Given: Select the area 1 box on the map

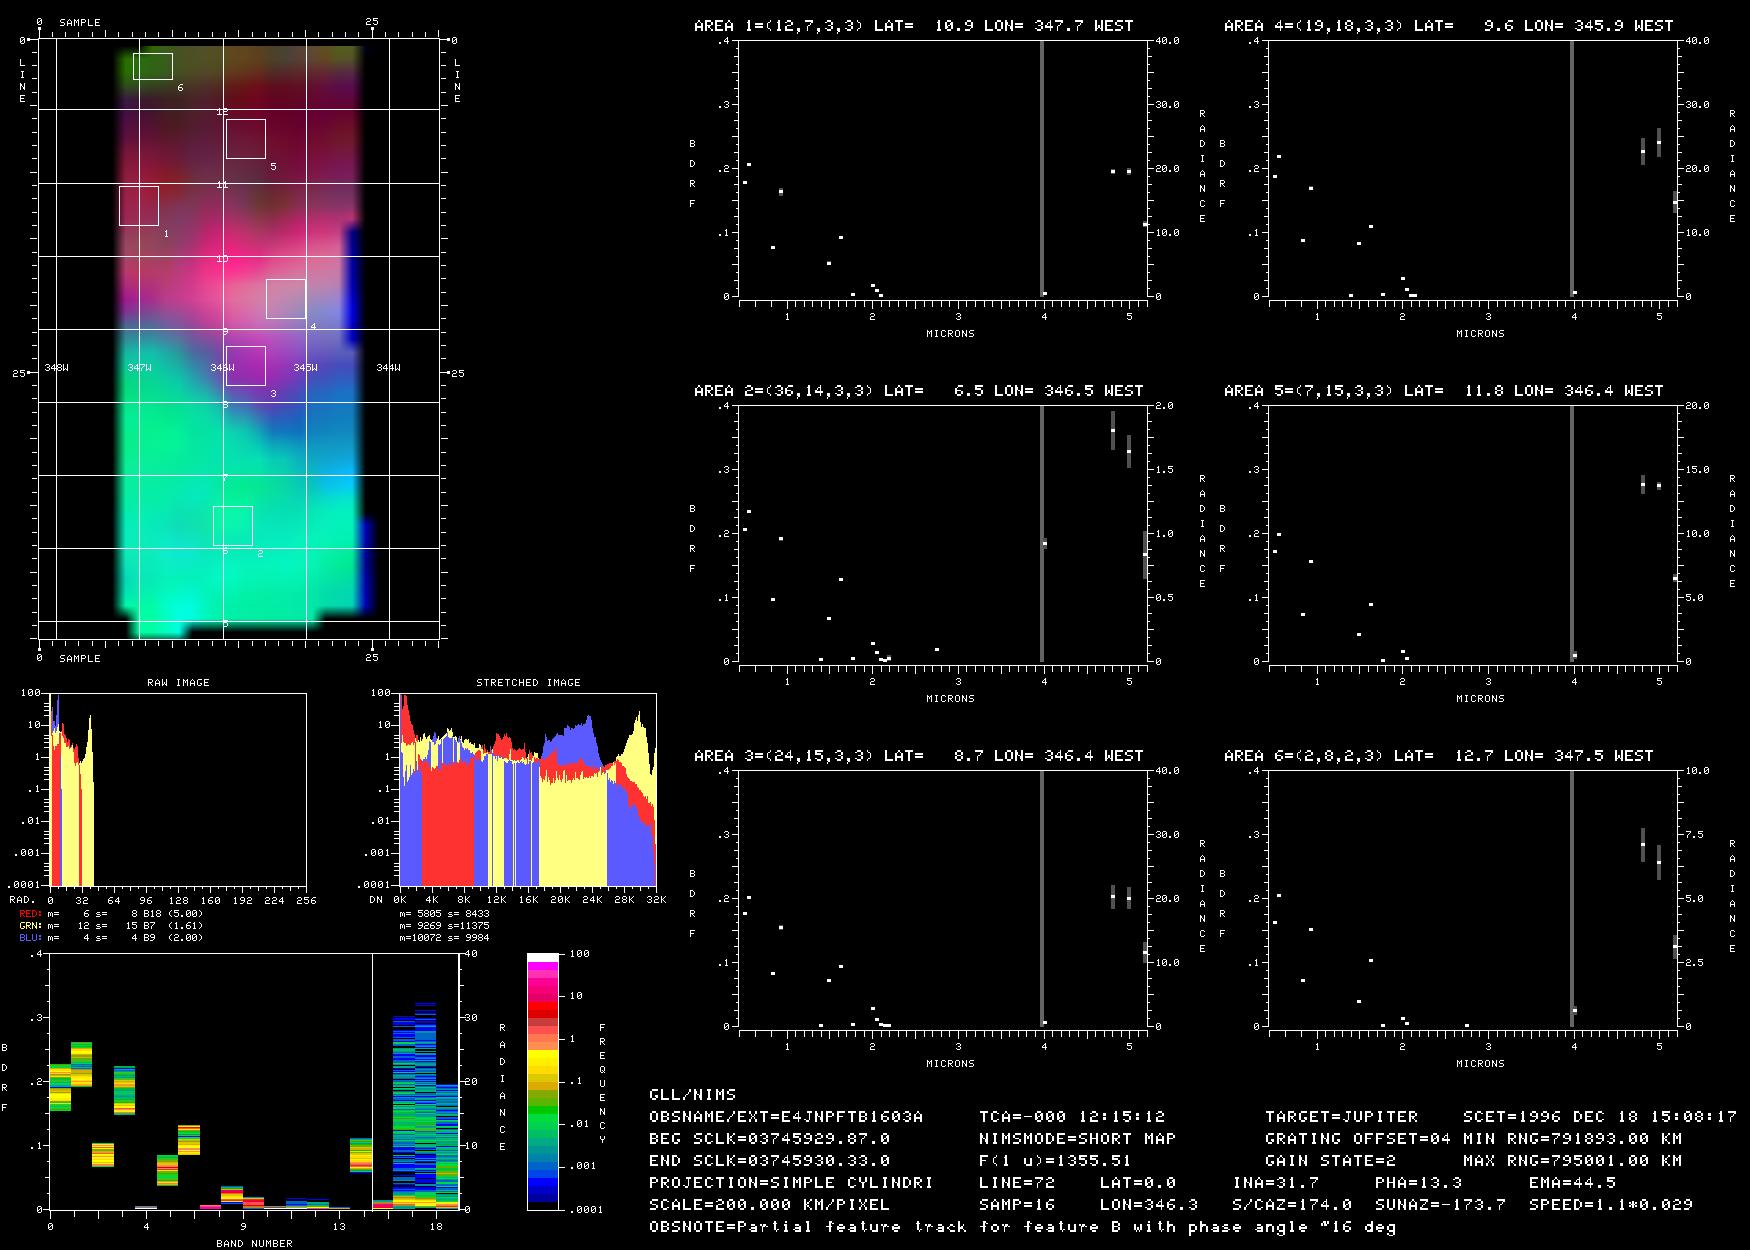Looking at the screenshot, I should [139, 206].
